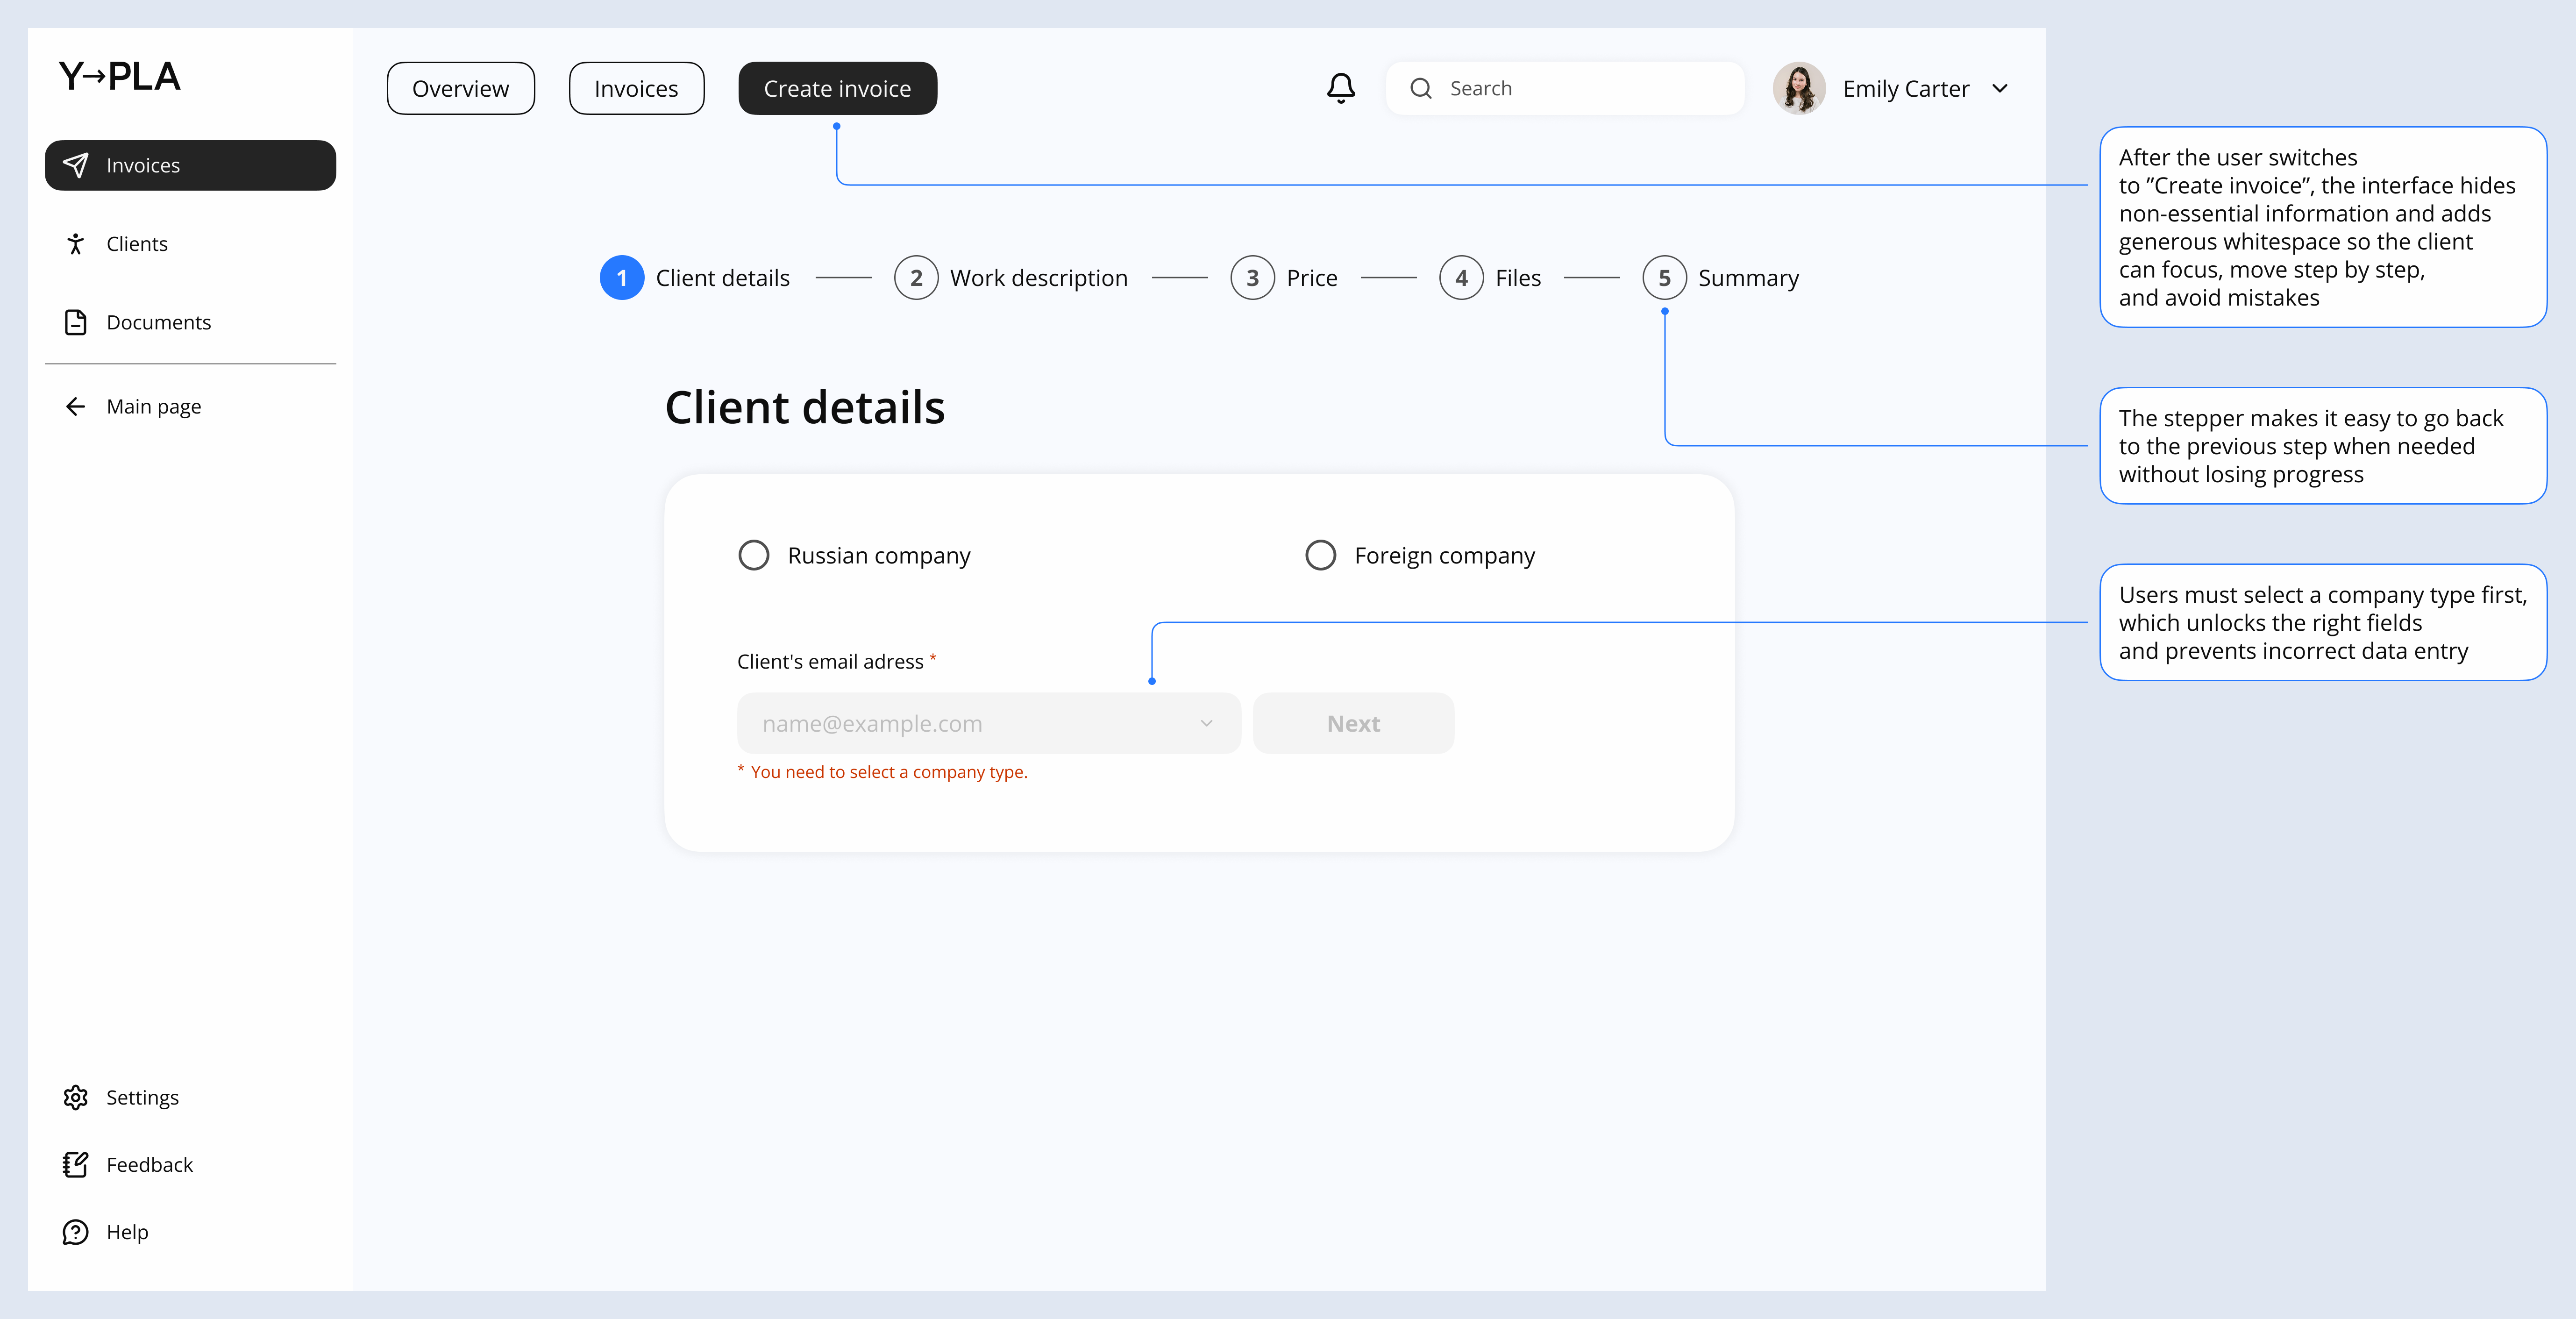The image size is (2576, 1319).
Task: Select the Russian company option
Action: click(x=753, y=554)
